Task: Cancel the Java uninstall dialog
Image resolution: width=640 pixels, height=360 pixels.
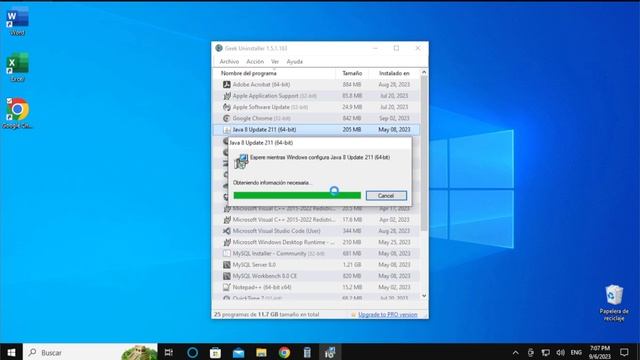Action: coord(386,196)
